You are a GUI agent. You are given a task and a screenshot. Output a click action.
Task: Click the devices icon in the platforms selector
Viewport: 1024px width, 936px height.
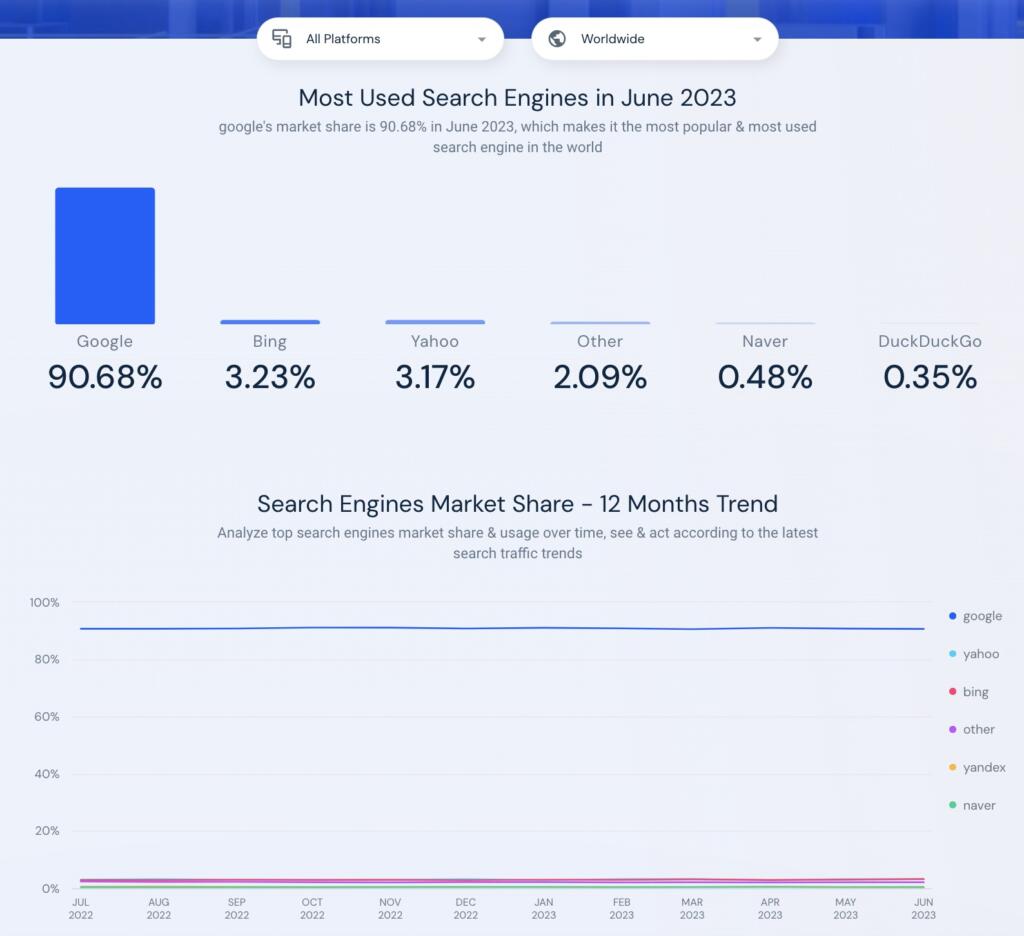[x=282, y=39]
